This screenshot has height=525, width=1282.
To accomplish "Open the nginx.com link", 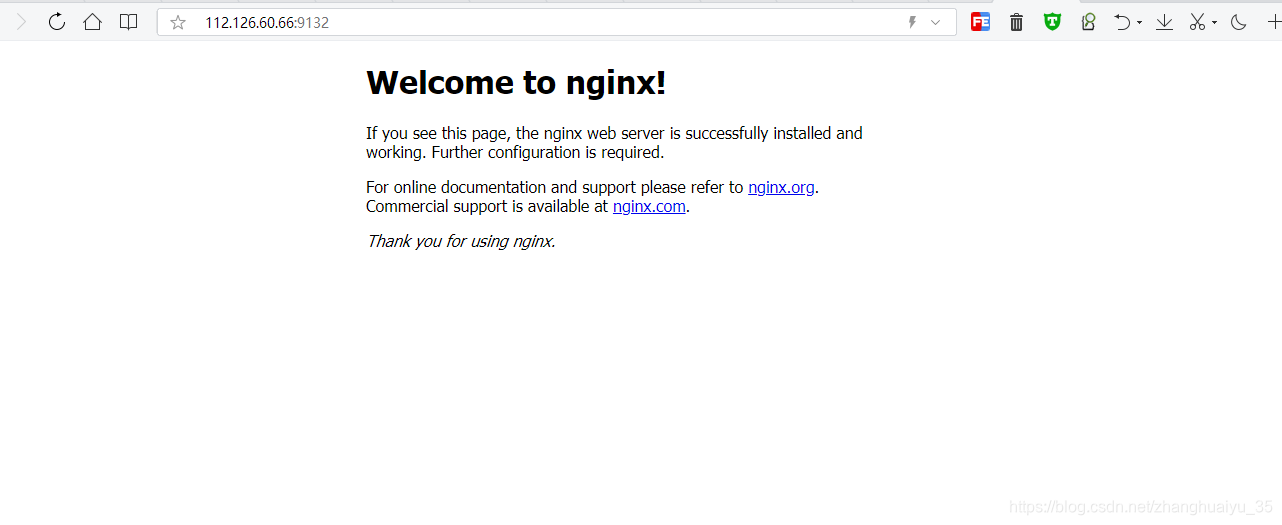I will coord(649,207).
